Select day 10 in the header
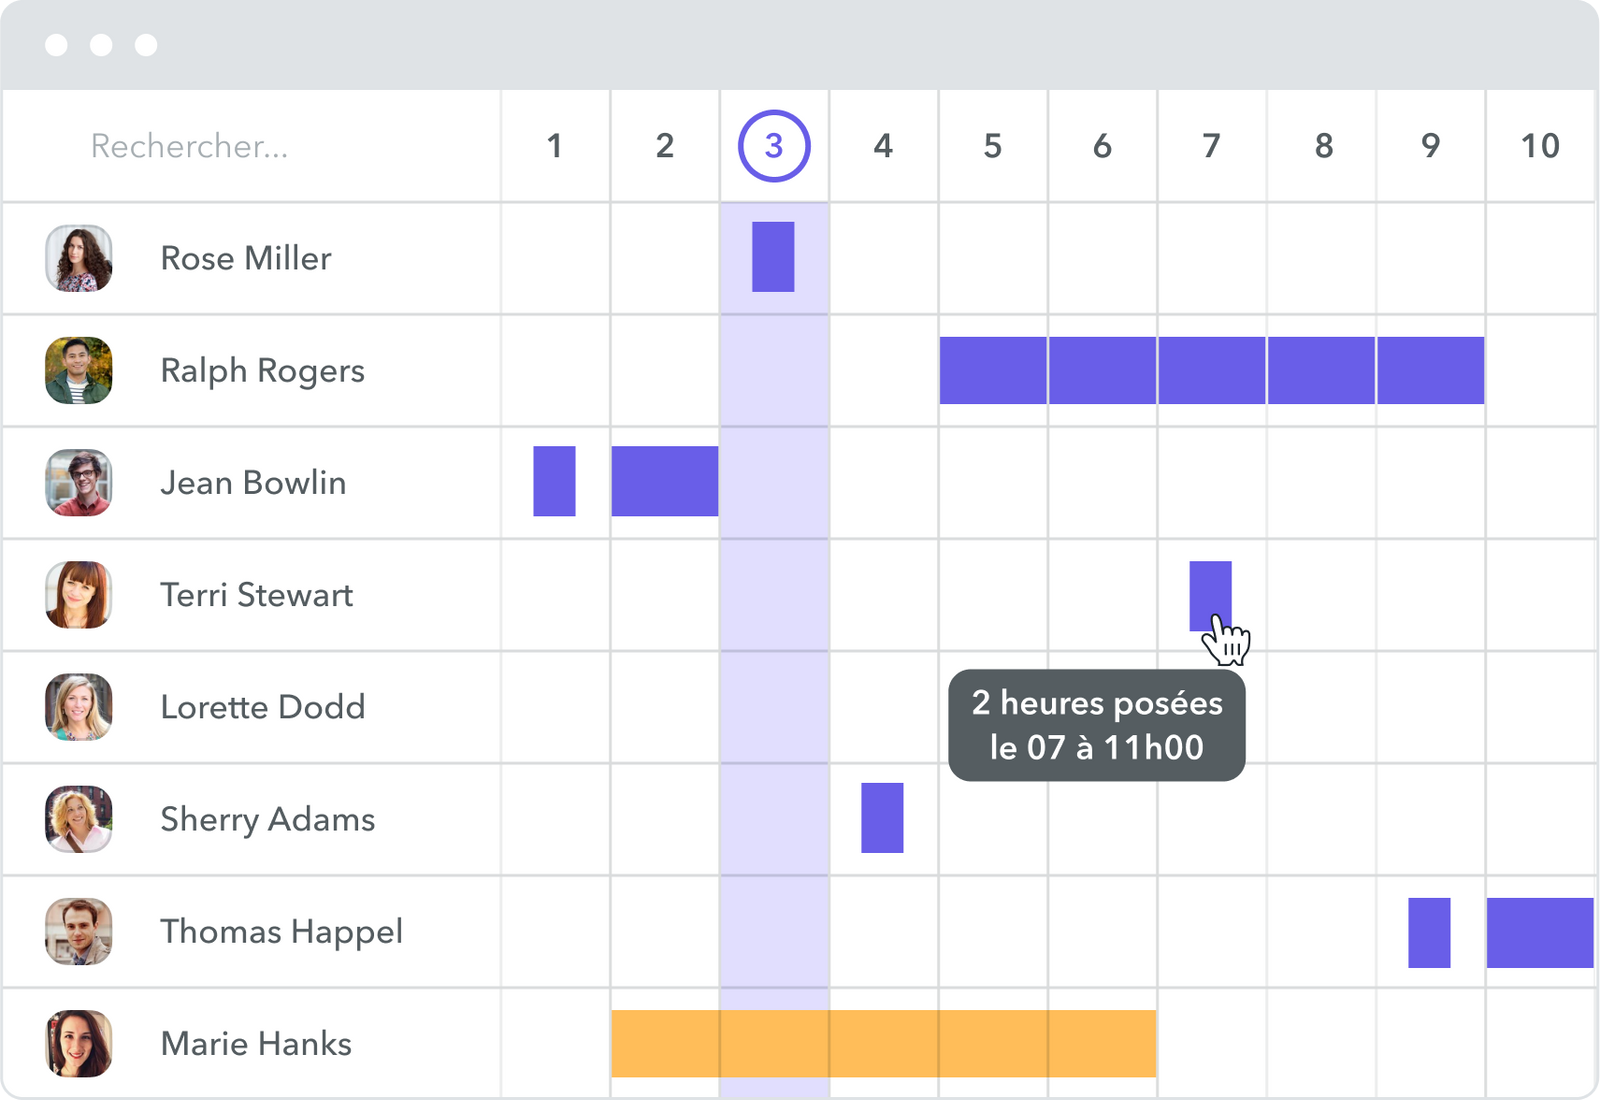Image resolution: width=1600 pixels, height=1100 pixels. 1540,146
